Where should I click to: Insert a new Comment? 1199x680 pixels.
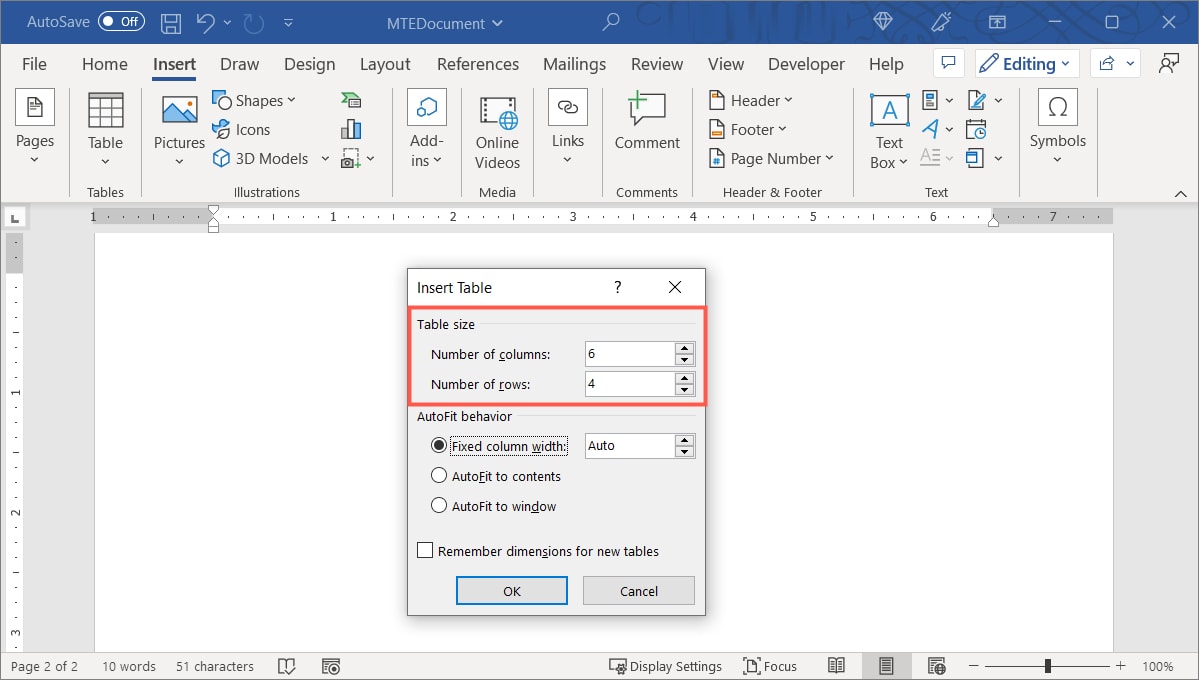(x=646, y=110)
